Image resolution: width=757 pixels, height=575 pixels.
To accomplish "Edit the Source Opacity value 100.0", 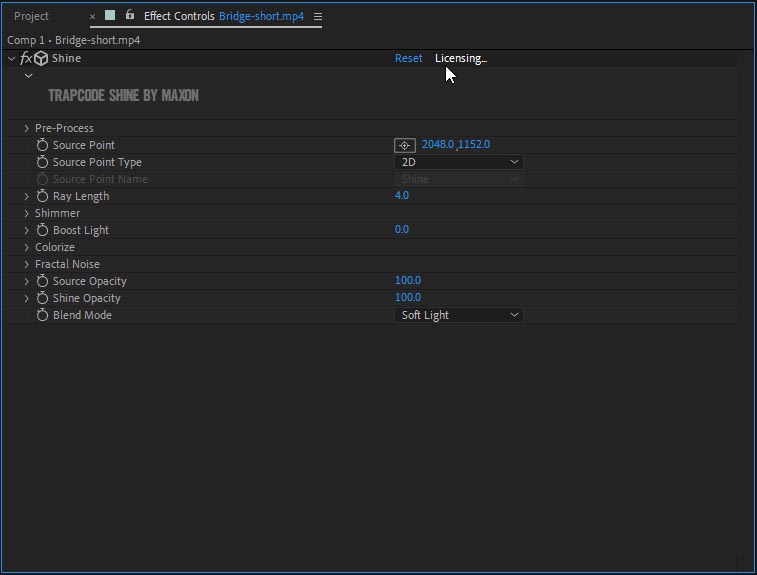I will click(408, 280).
